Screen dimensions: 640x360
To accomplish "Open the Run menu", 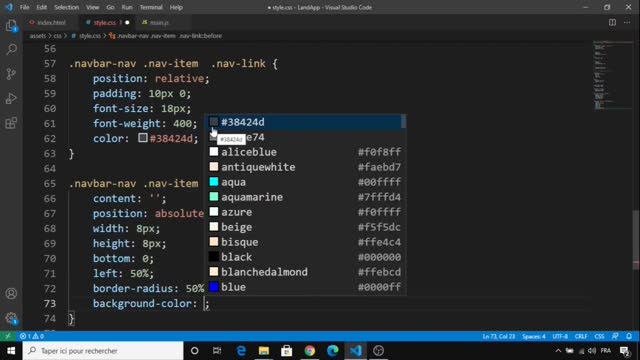I will 127,7.
